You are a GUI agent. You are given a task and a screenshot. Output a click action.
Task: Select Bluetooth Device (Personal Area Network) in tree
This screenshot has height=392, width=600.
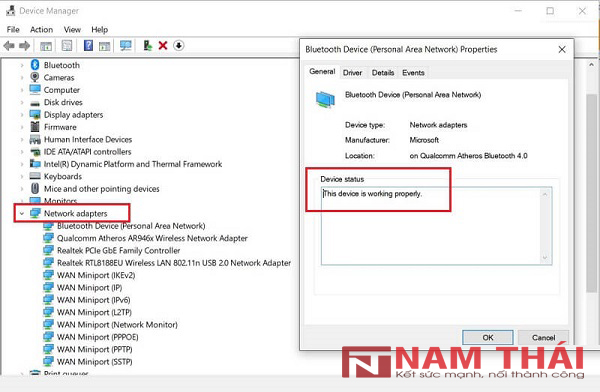[131, 226]
